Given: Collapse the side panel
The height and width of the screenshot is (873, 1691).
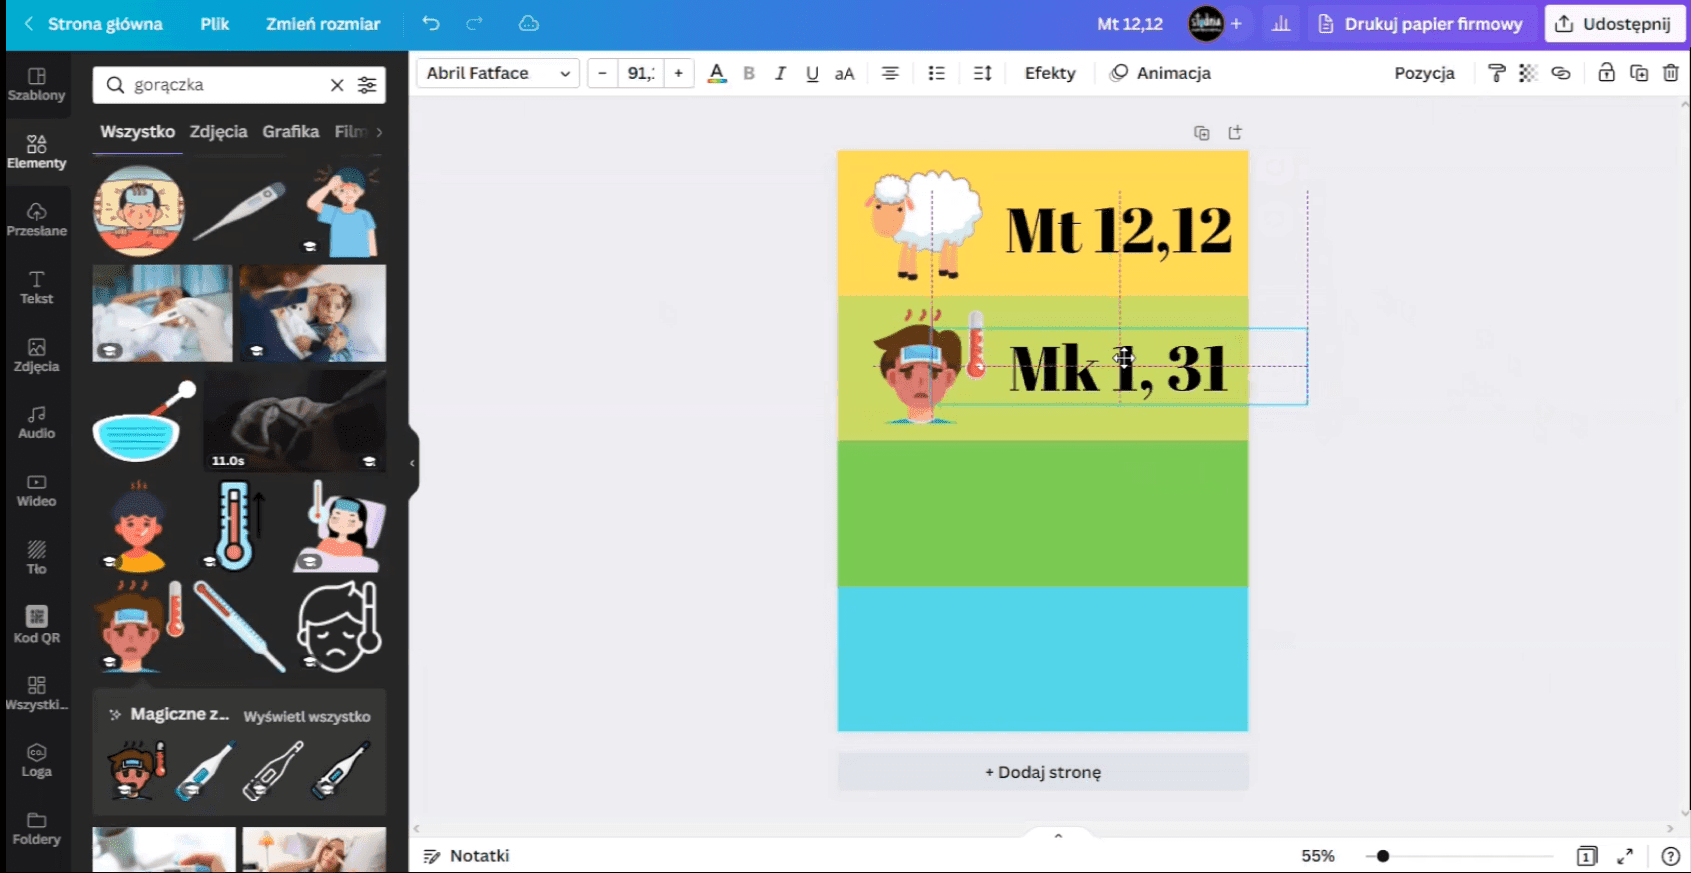Looking at the screenshot, I should (x=412, y=463).
